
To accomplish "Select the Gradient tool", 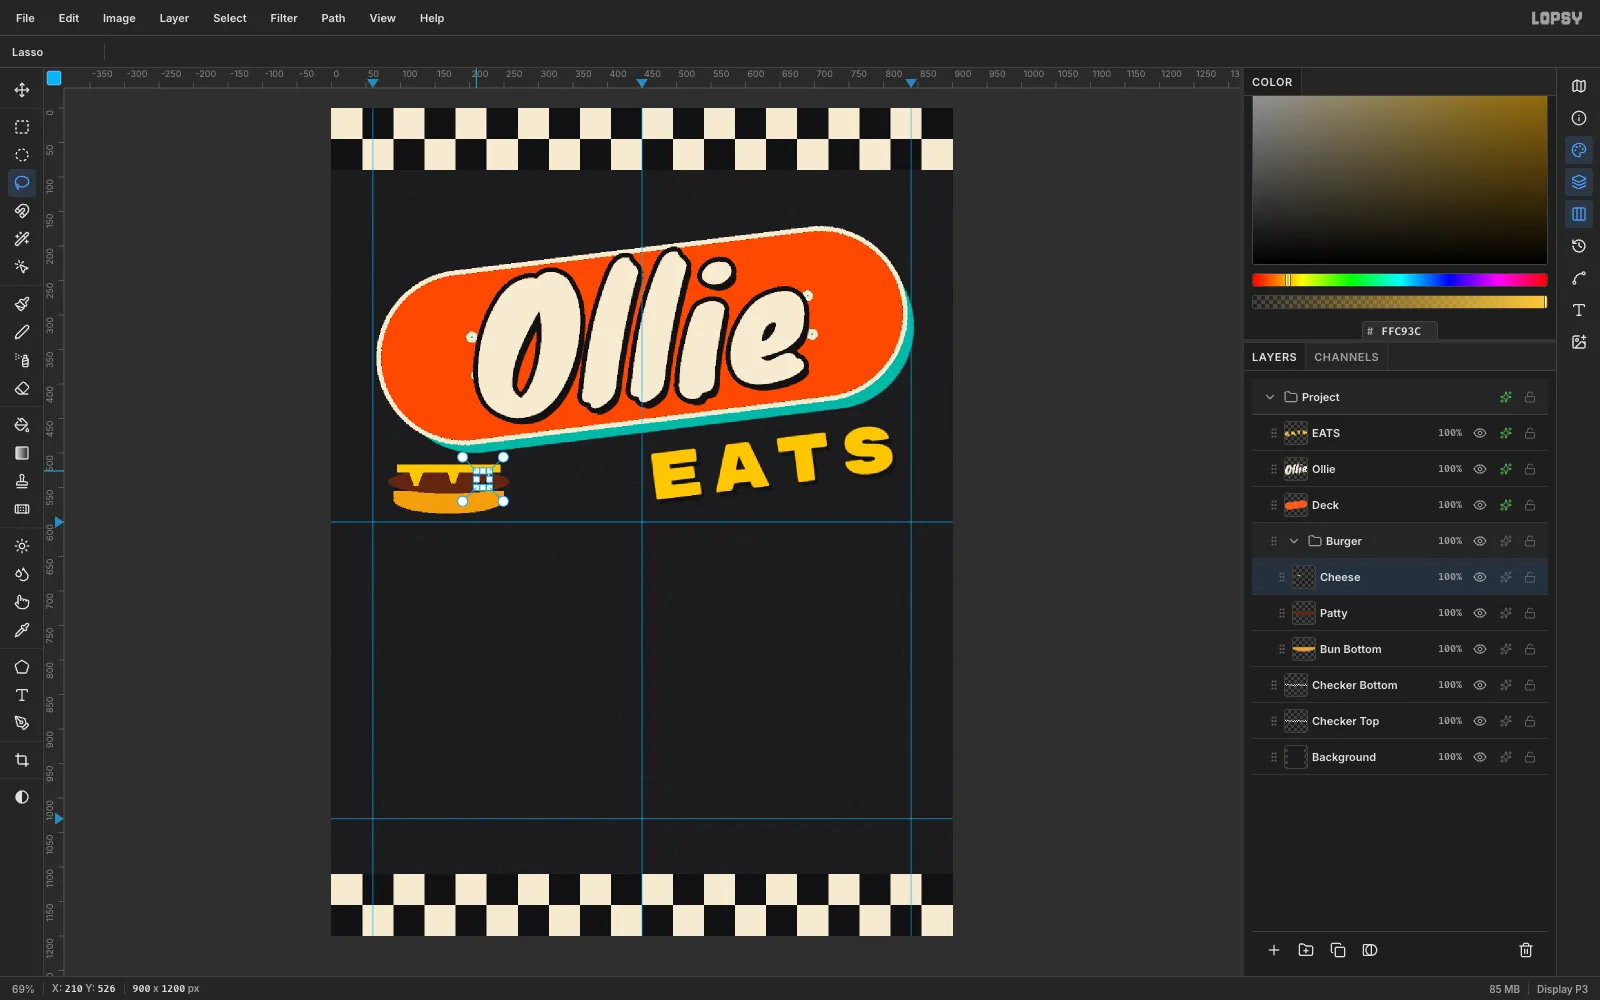I will [x=22, y=453].
